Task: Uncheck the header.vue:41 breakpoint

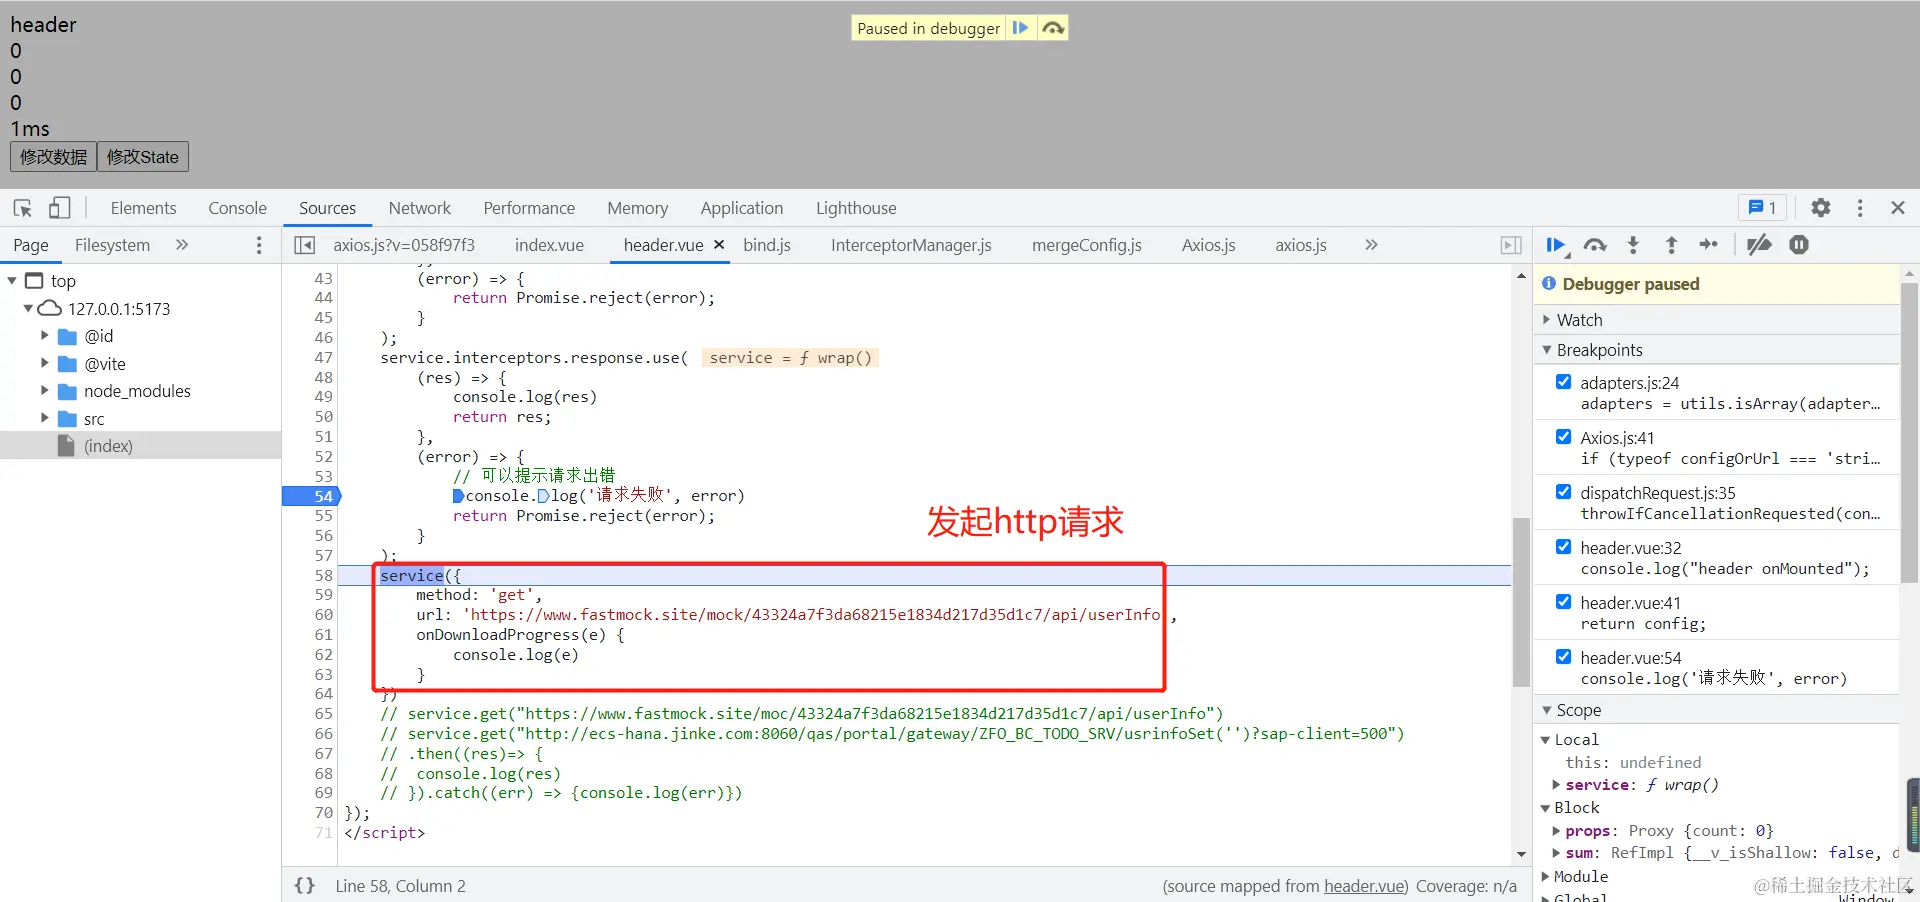Action: click(x=1564, y=602)
